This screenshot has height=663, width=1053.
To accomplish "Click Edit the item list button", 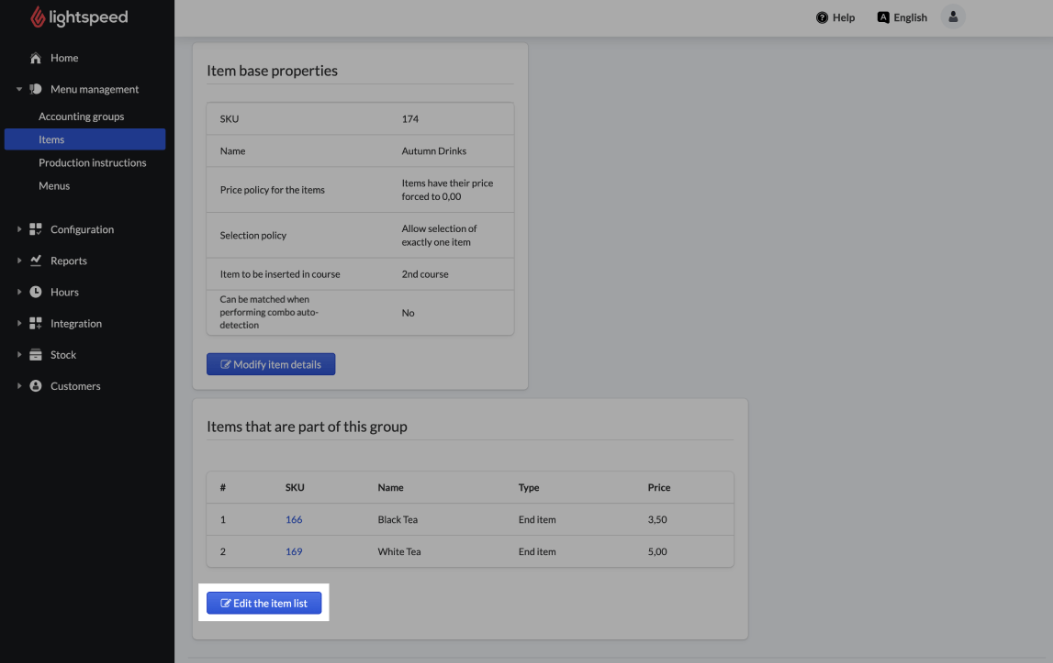I will tap(264, 604).
